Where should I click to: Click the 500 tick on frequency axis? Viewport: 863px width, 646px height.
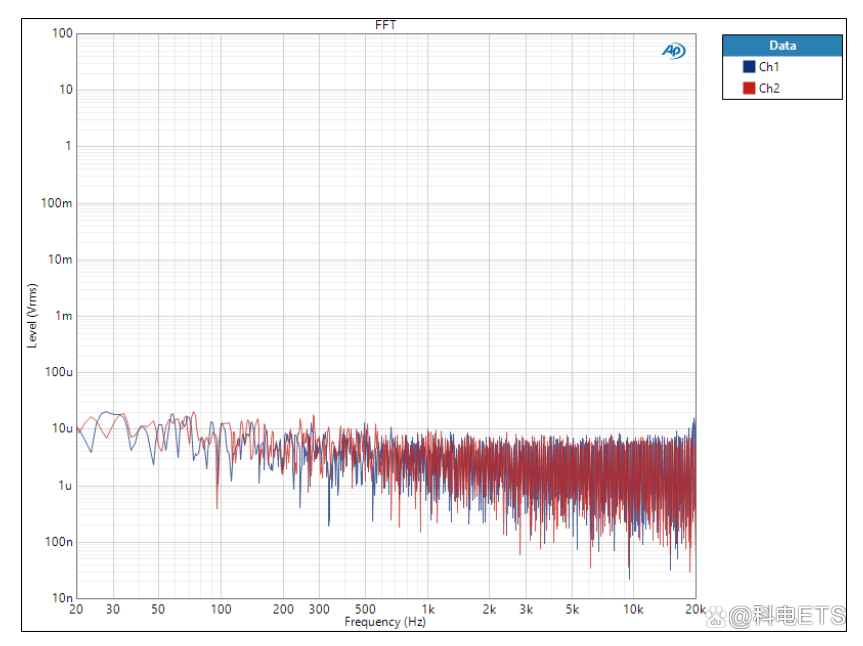tap(365, 609)
